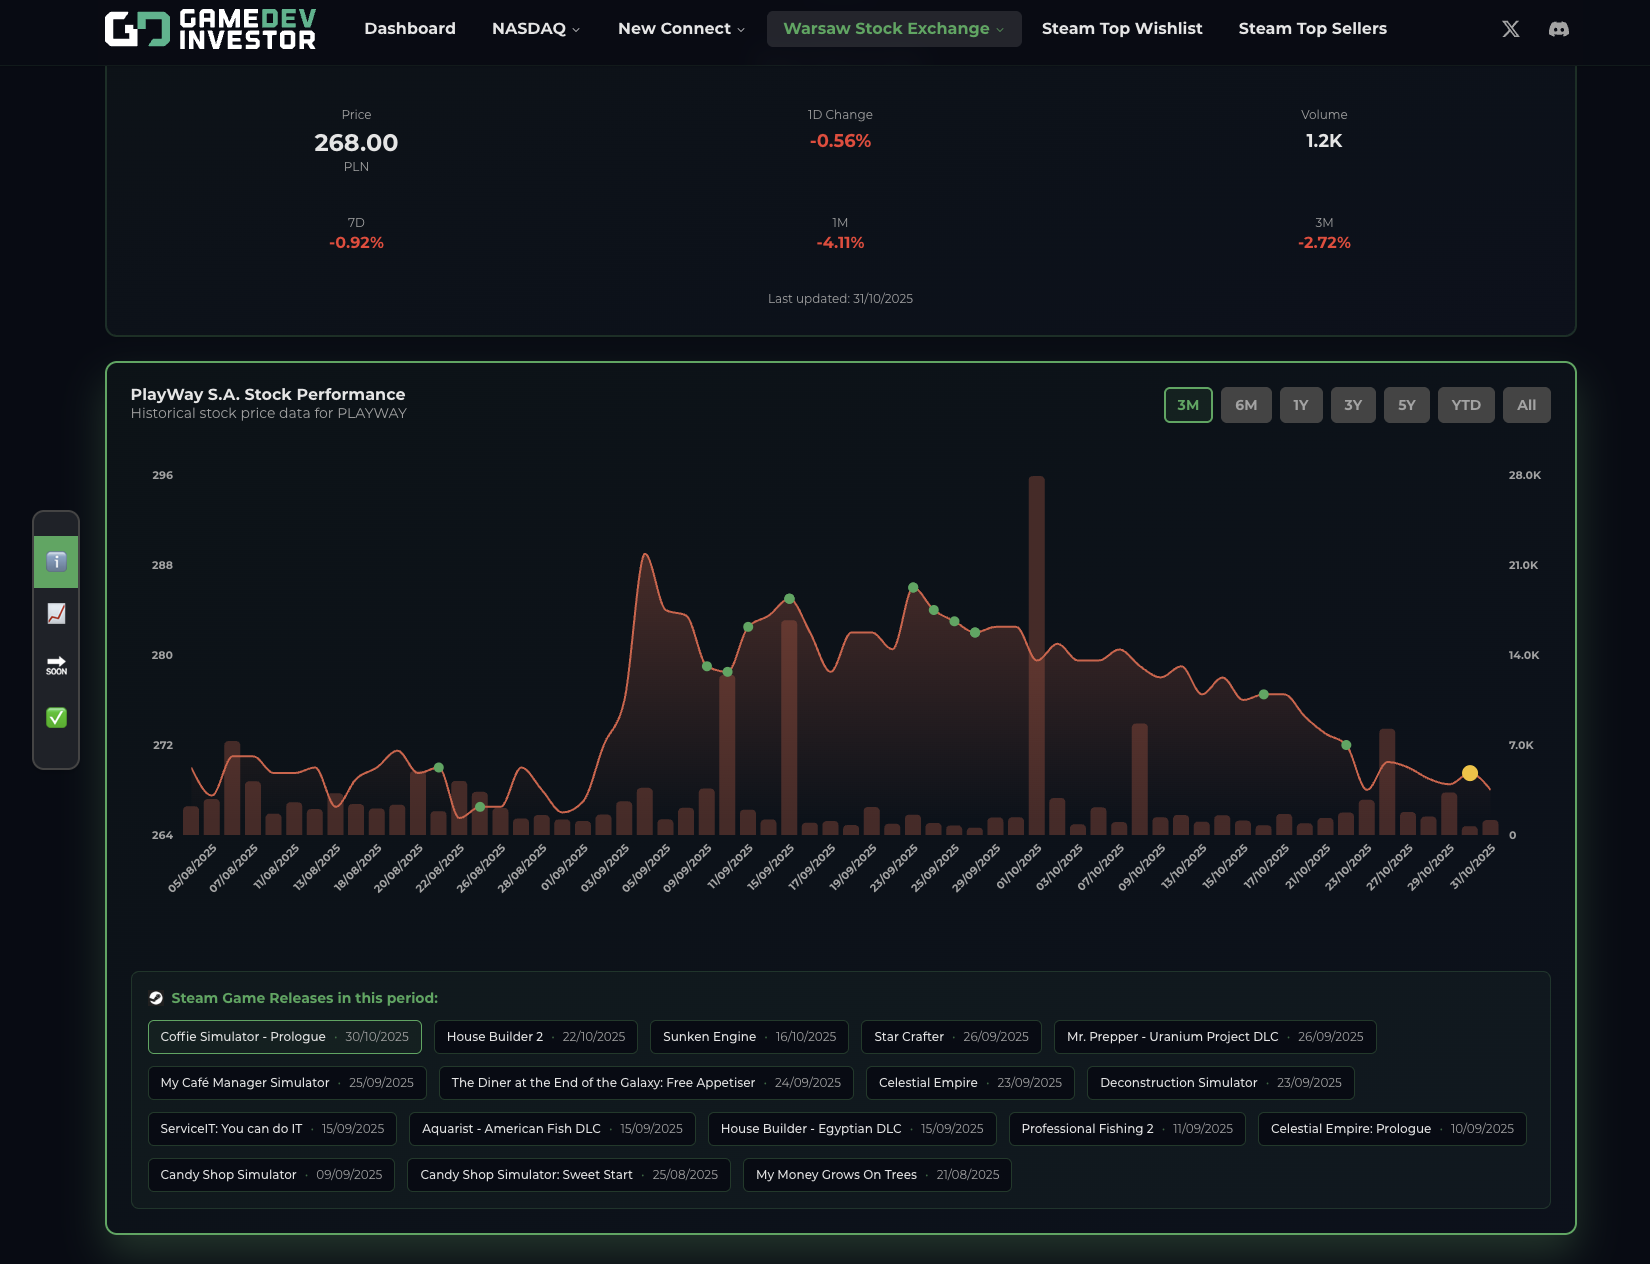
Task: Open the X (Twitter) social icon
Action: click(x=1511, y=29)
